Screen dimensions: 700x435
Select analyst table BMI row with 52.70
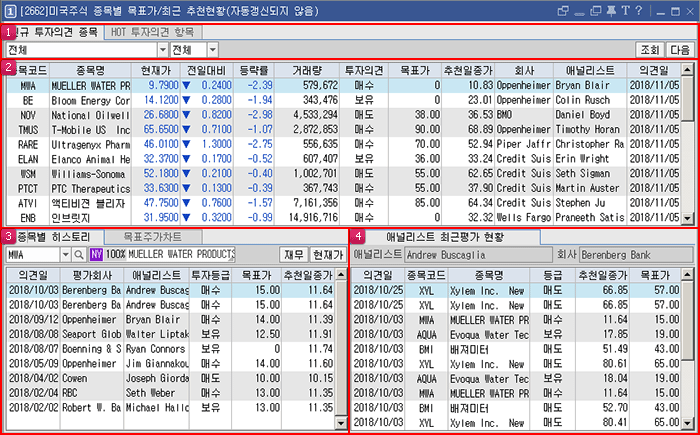517,408
